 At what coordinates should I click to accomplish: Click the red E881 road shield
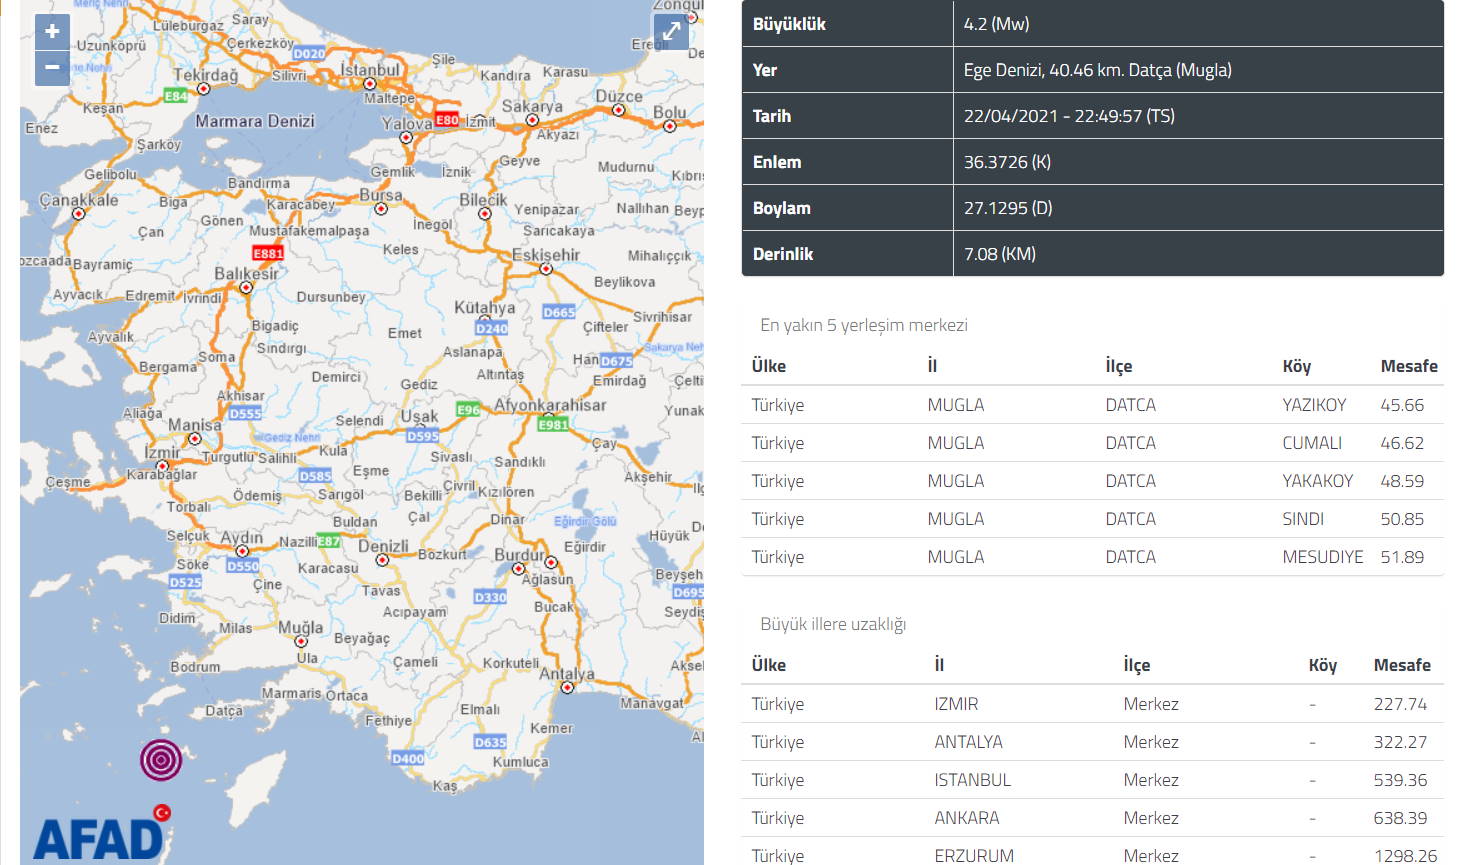click(268, 253)
